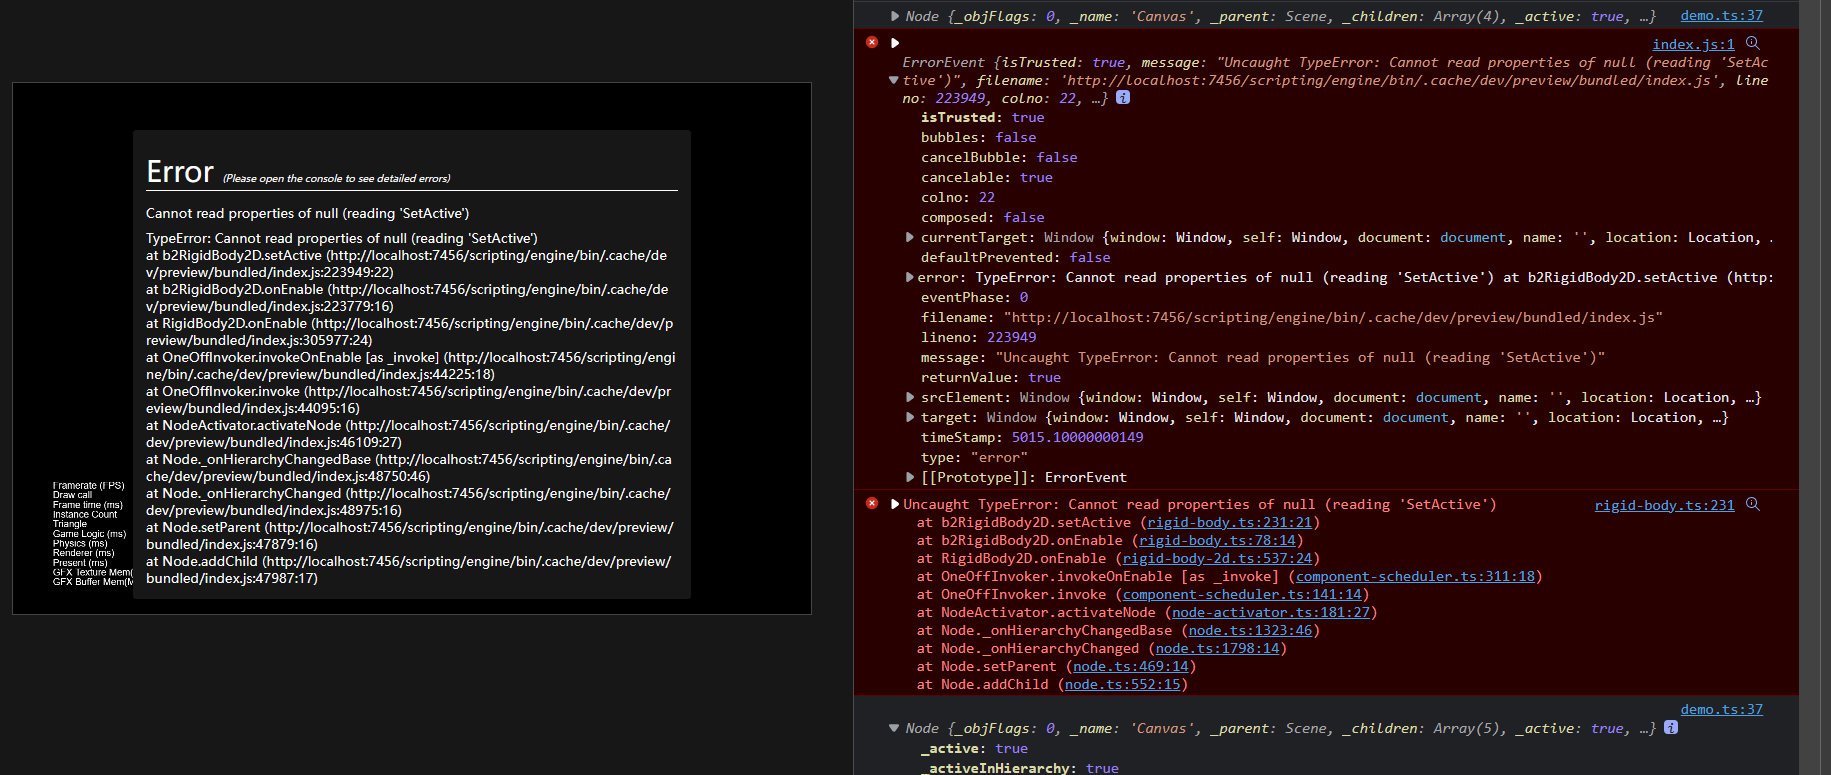Click 'Please open the console' hint text
1831x775 pixels.
click(x=336, y=178)
